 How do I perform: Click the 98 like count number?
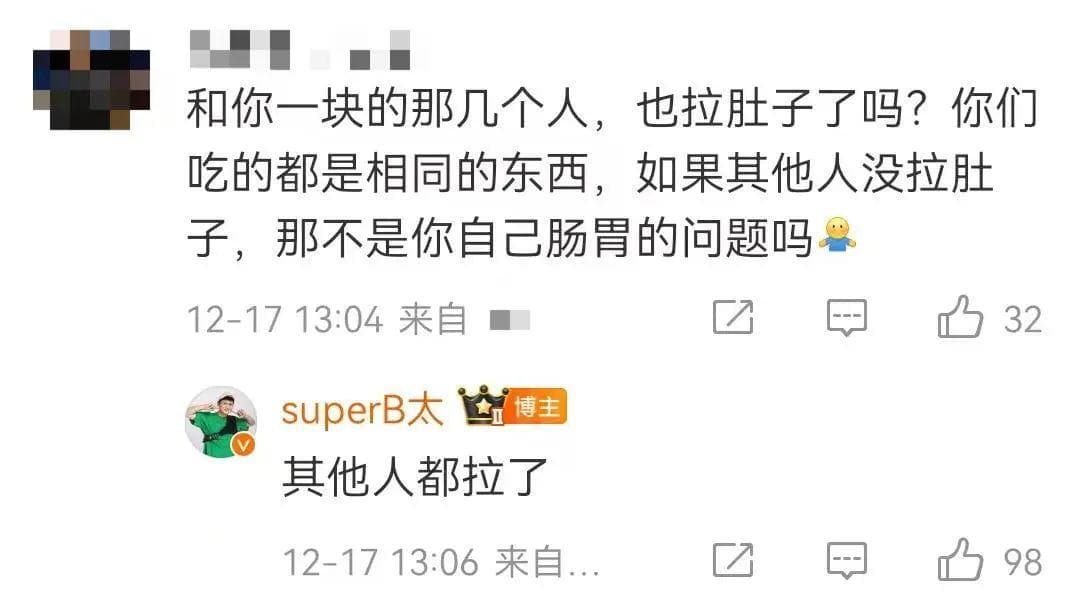1022,563
